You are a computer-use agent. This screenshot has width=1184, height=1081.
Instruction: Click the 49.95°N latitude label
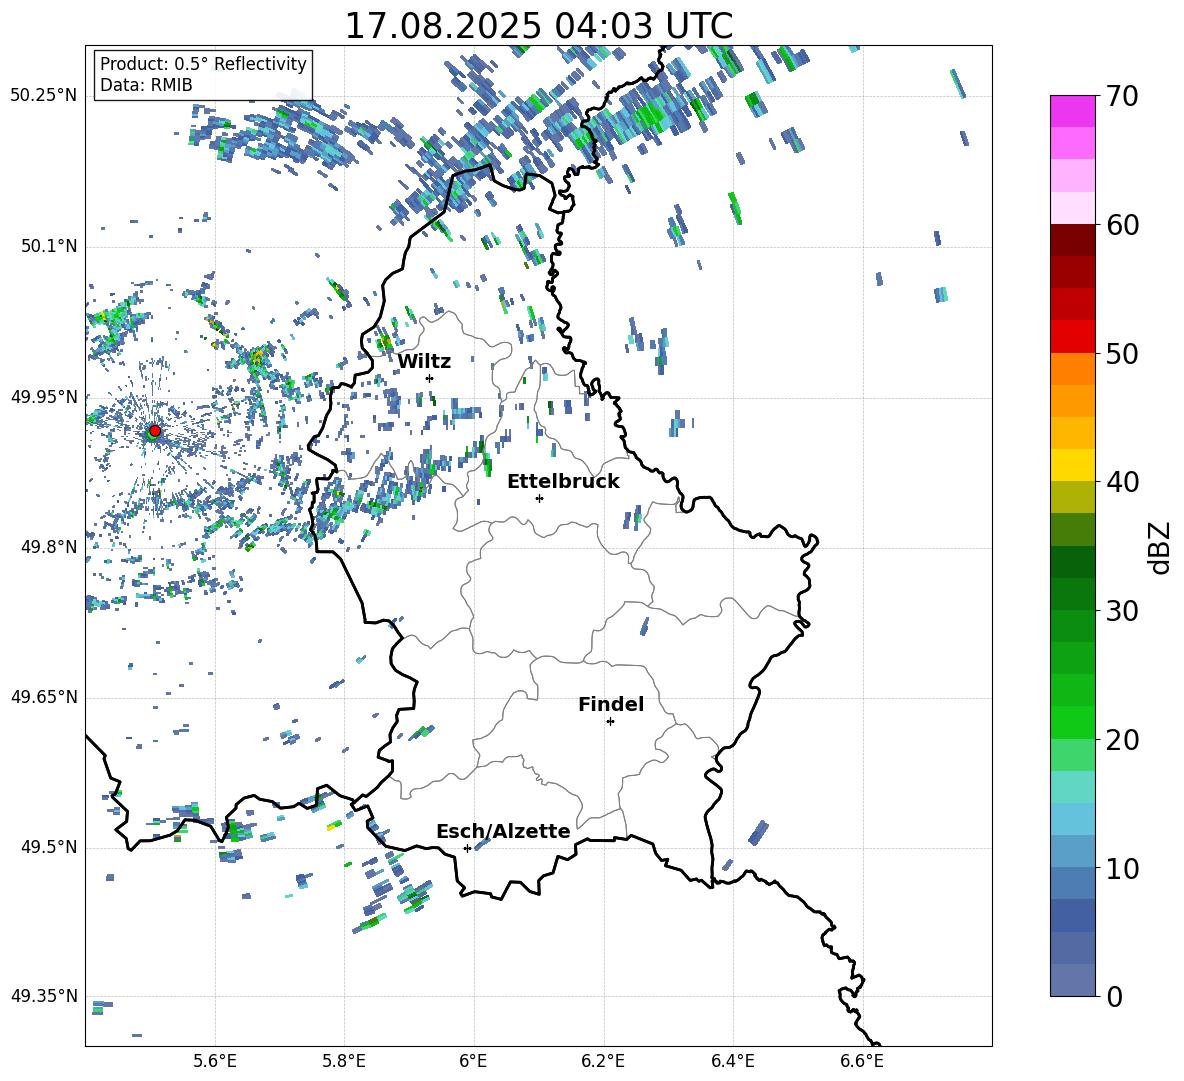[x=44, y=396]
